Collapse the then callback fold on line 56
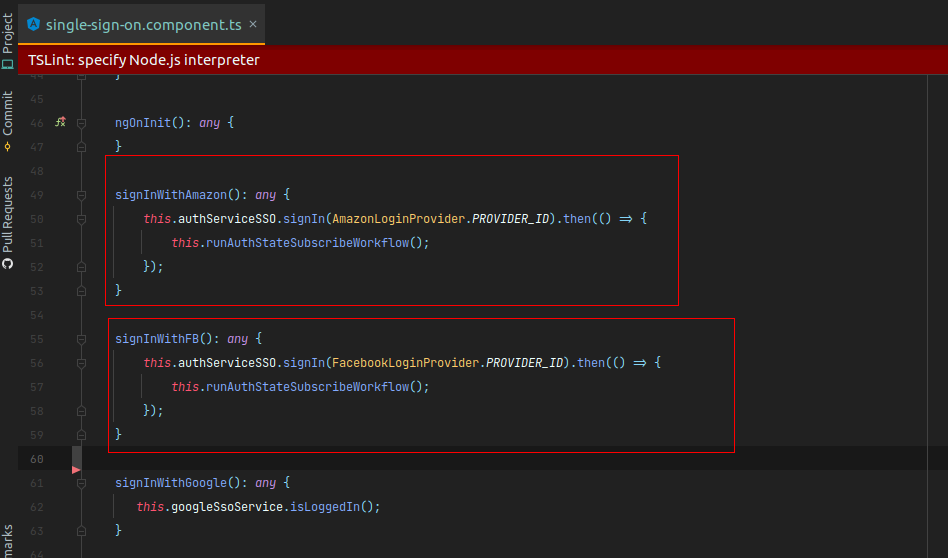This screenshot has width=948, height=558. pyautogui.click(x=81, y=363)
